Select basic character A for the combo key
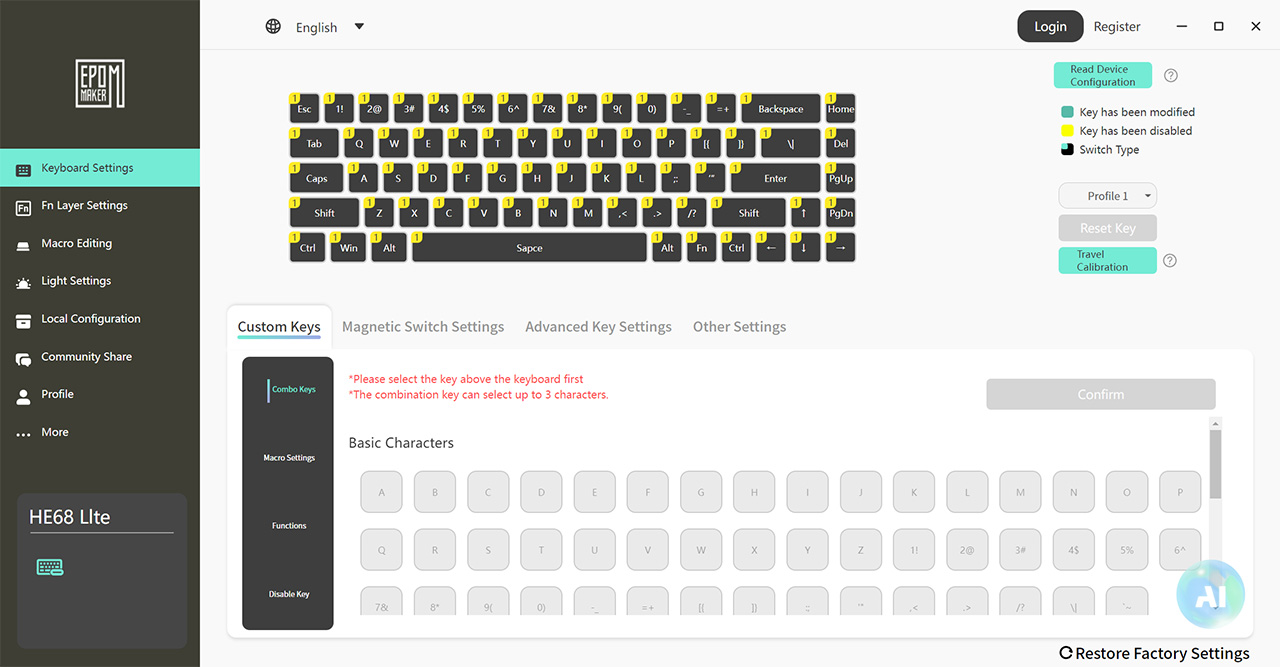This screenshot has width=1280, height=667. 381,491
